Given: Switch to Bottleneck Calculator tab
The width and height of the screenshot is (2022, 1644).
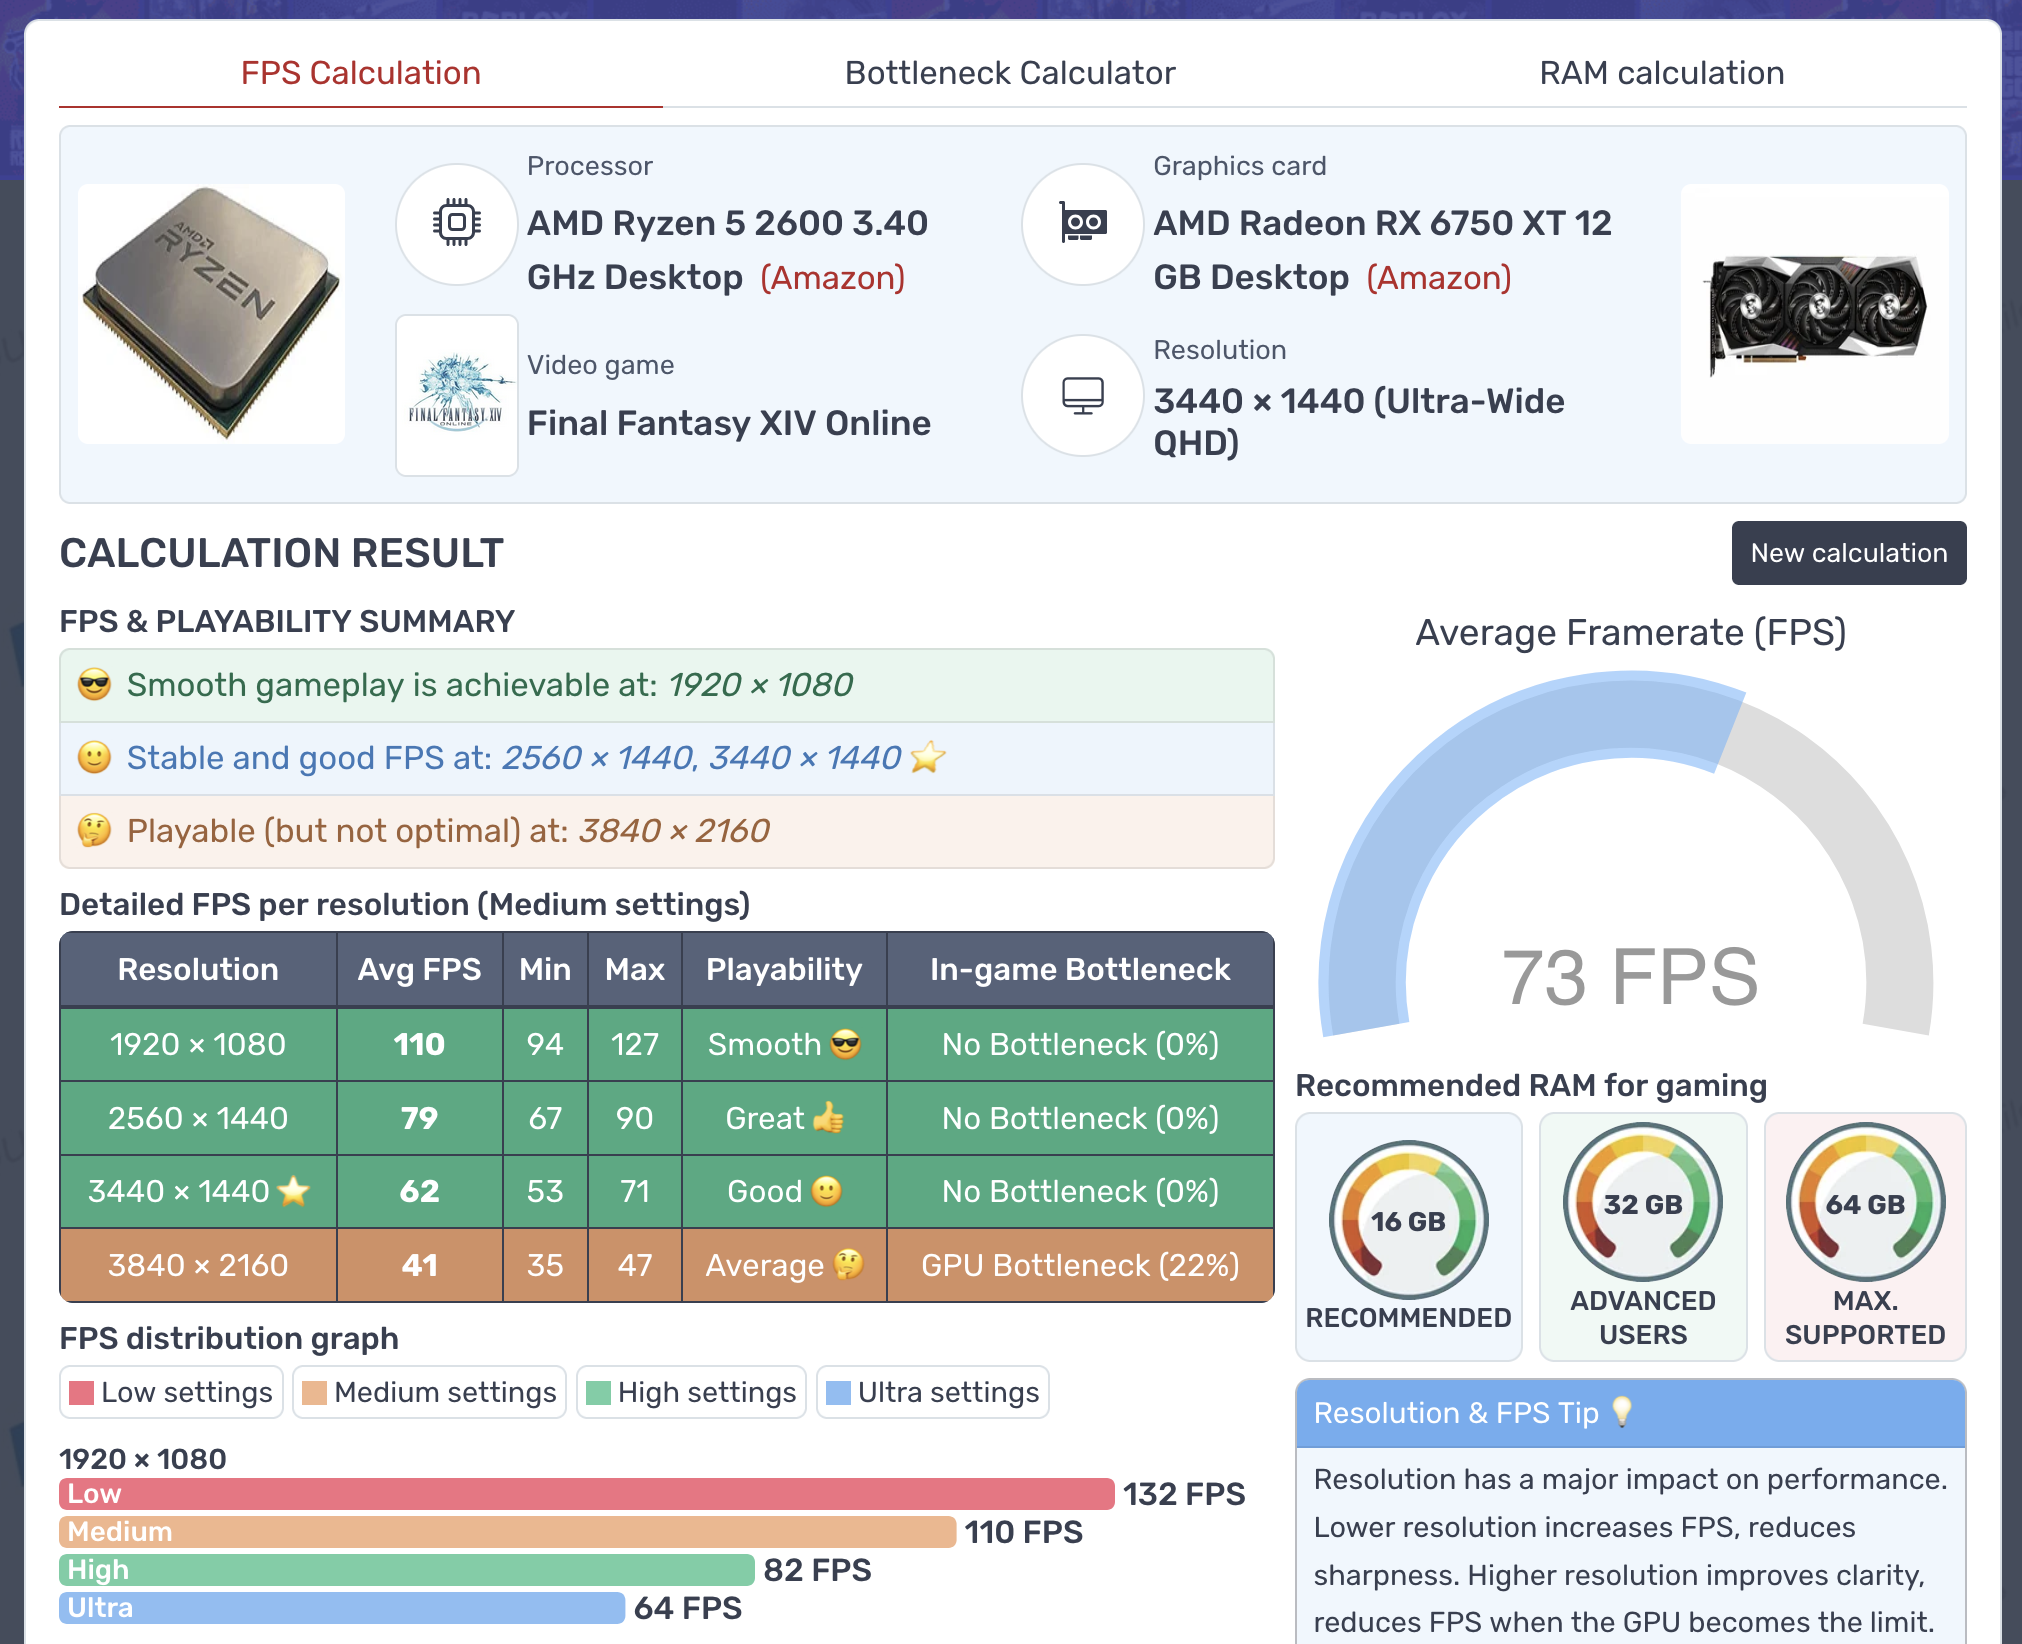Looking at the screenshot, I should (1010, 73).
